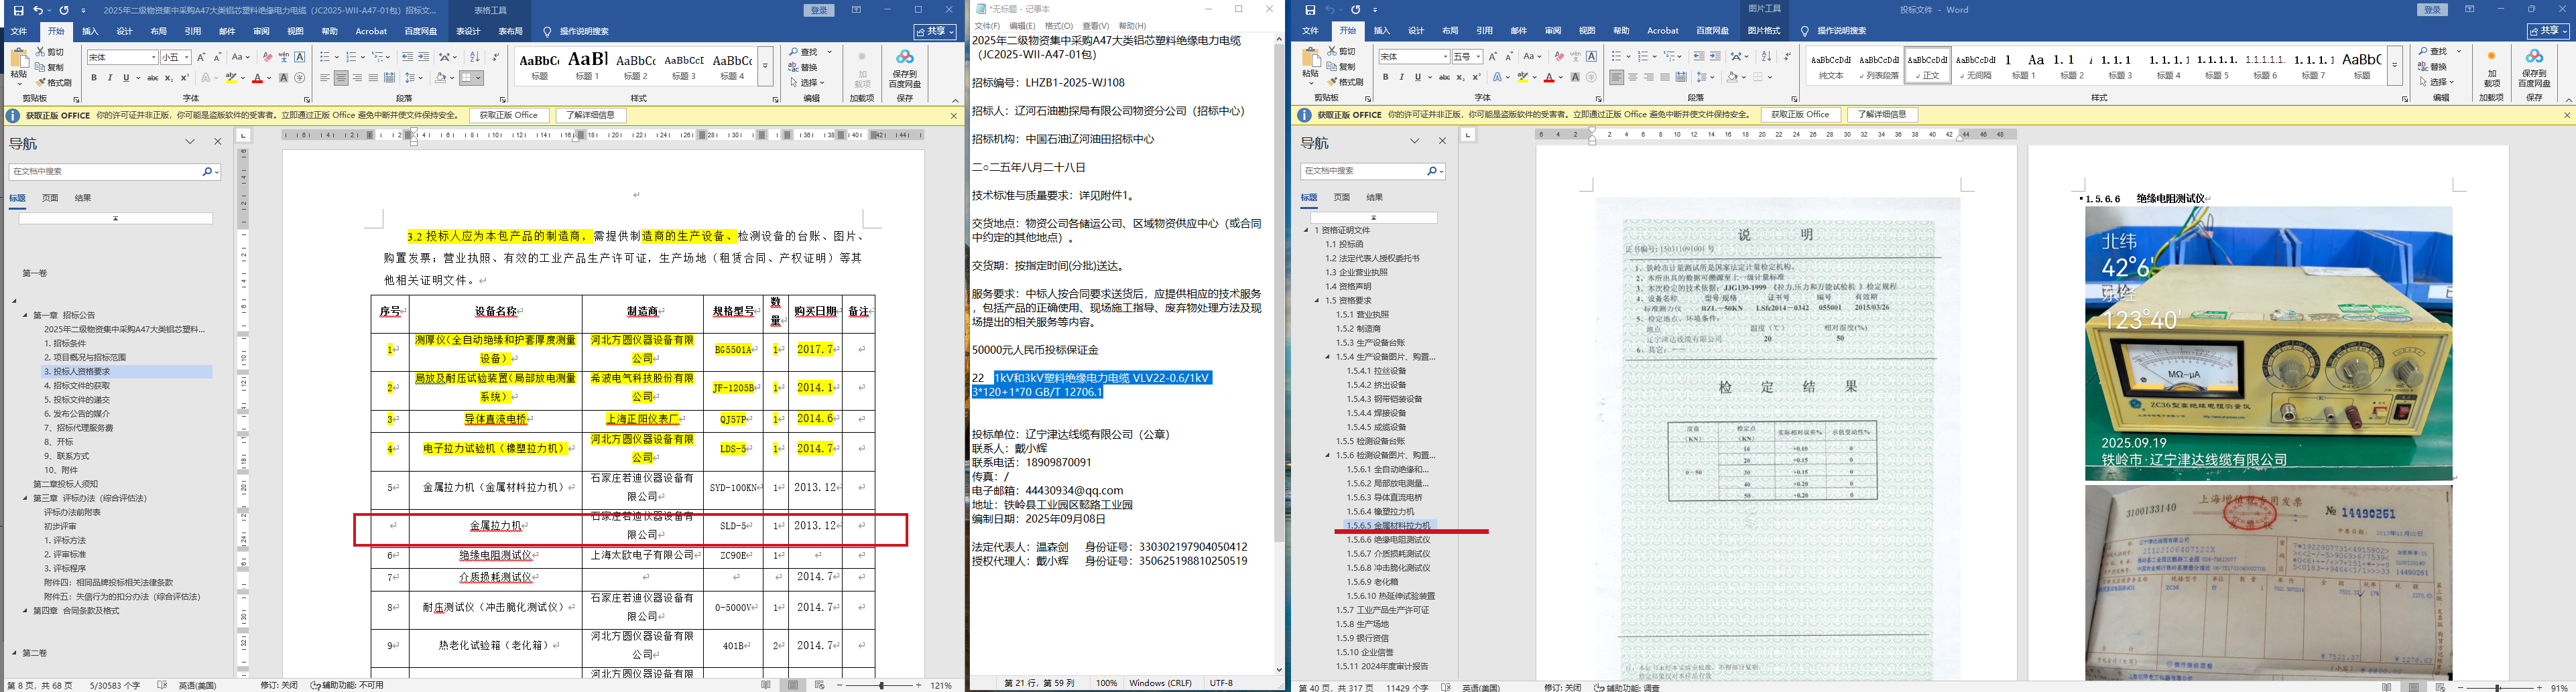Screen dimensions: 2576x692
Task: Cut selection in left Word window
Action: (x=51, y=52)
